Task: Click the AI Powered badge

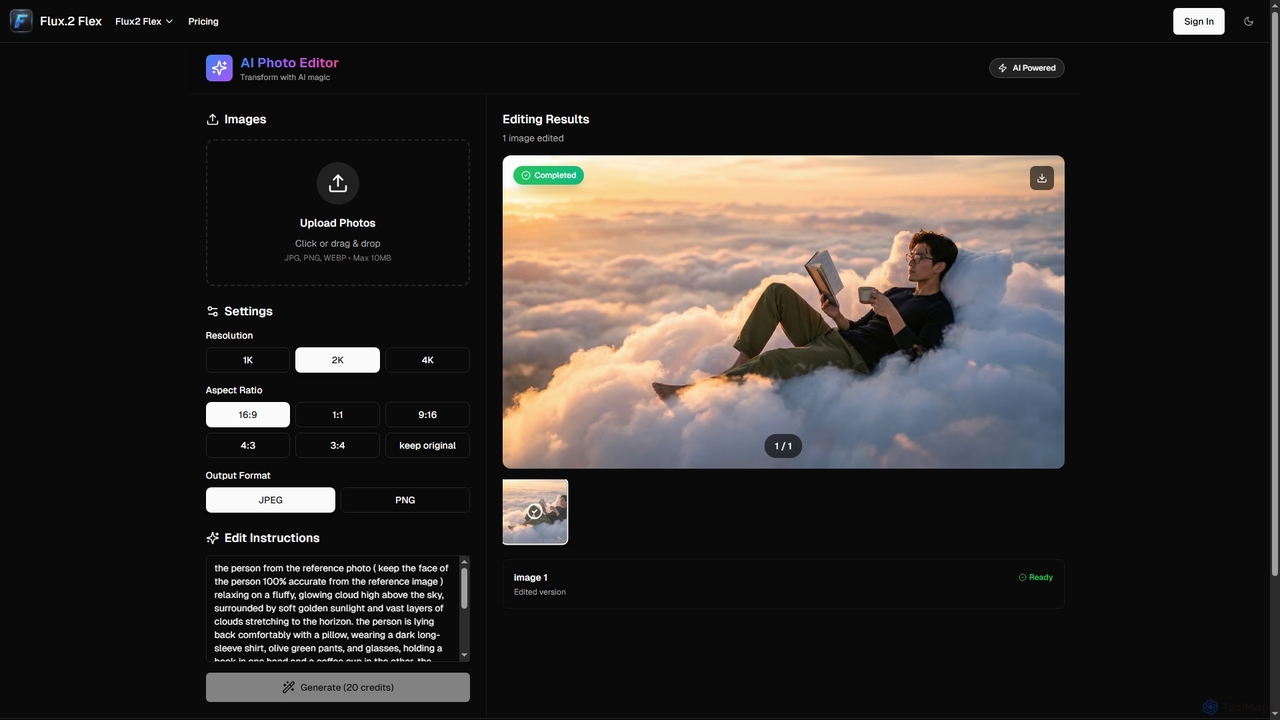Action: [x=1027, y=68]
